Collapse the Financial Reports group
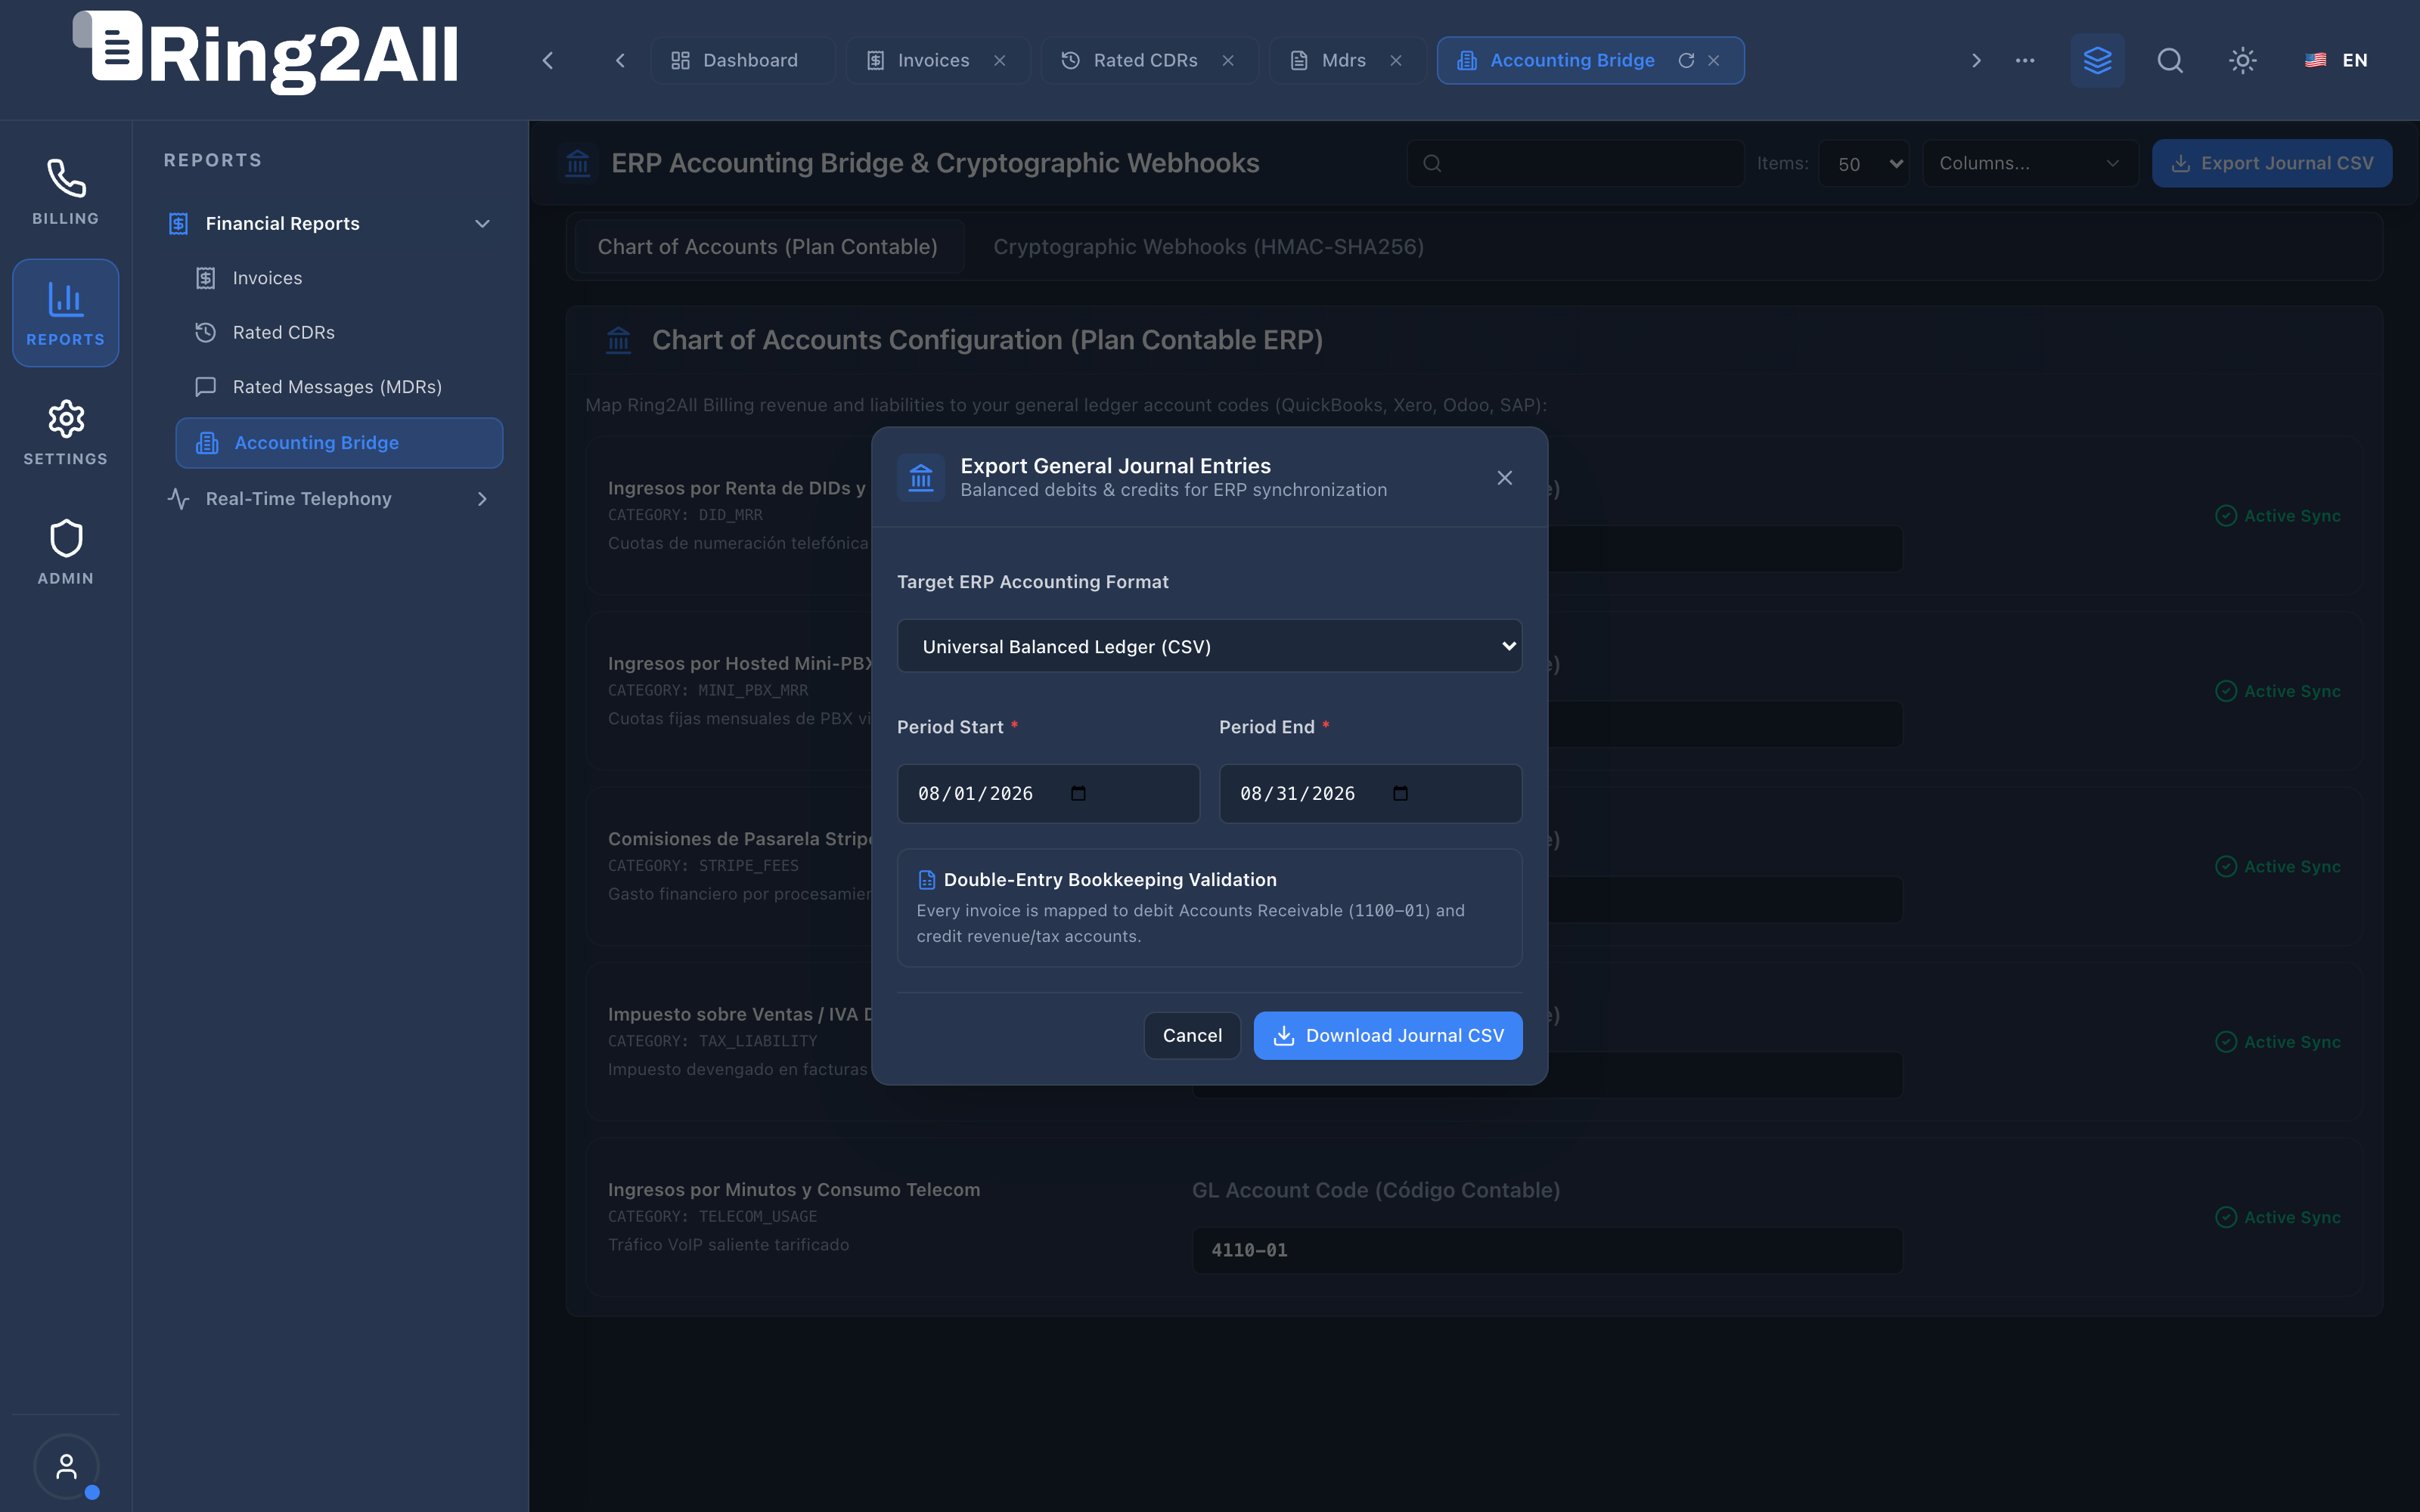The image size is (2420, 1512). click(330, 223)
